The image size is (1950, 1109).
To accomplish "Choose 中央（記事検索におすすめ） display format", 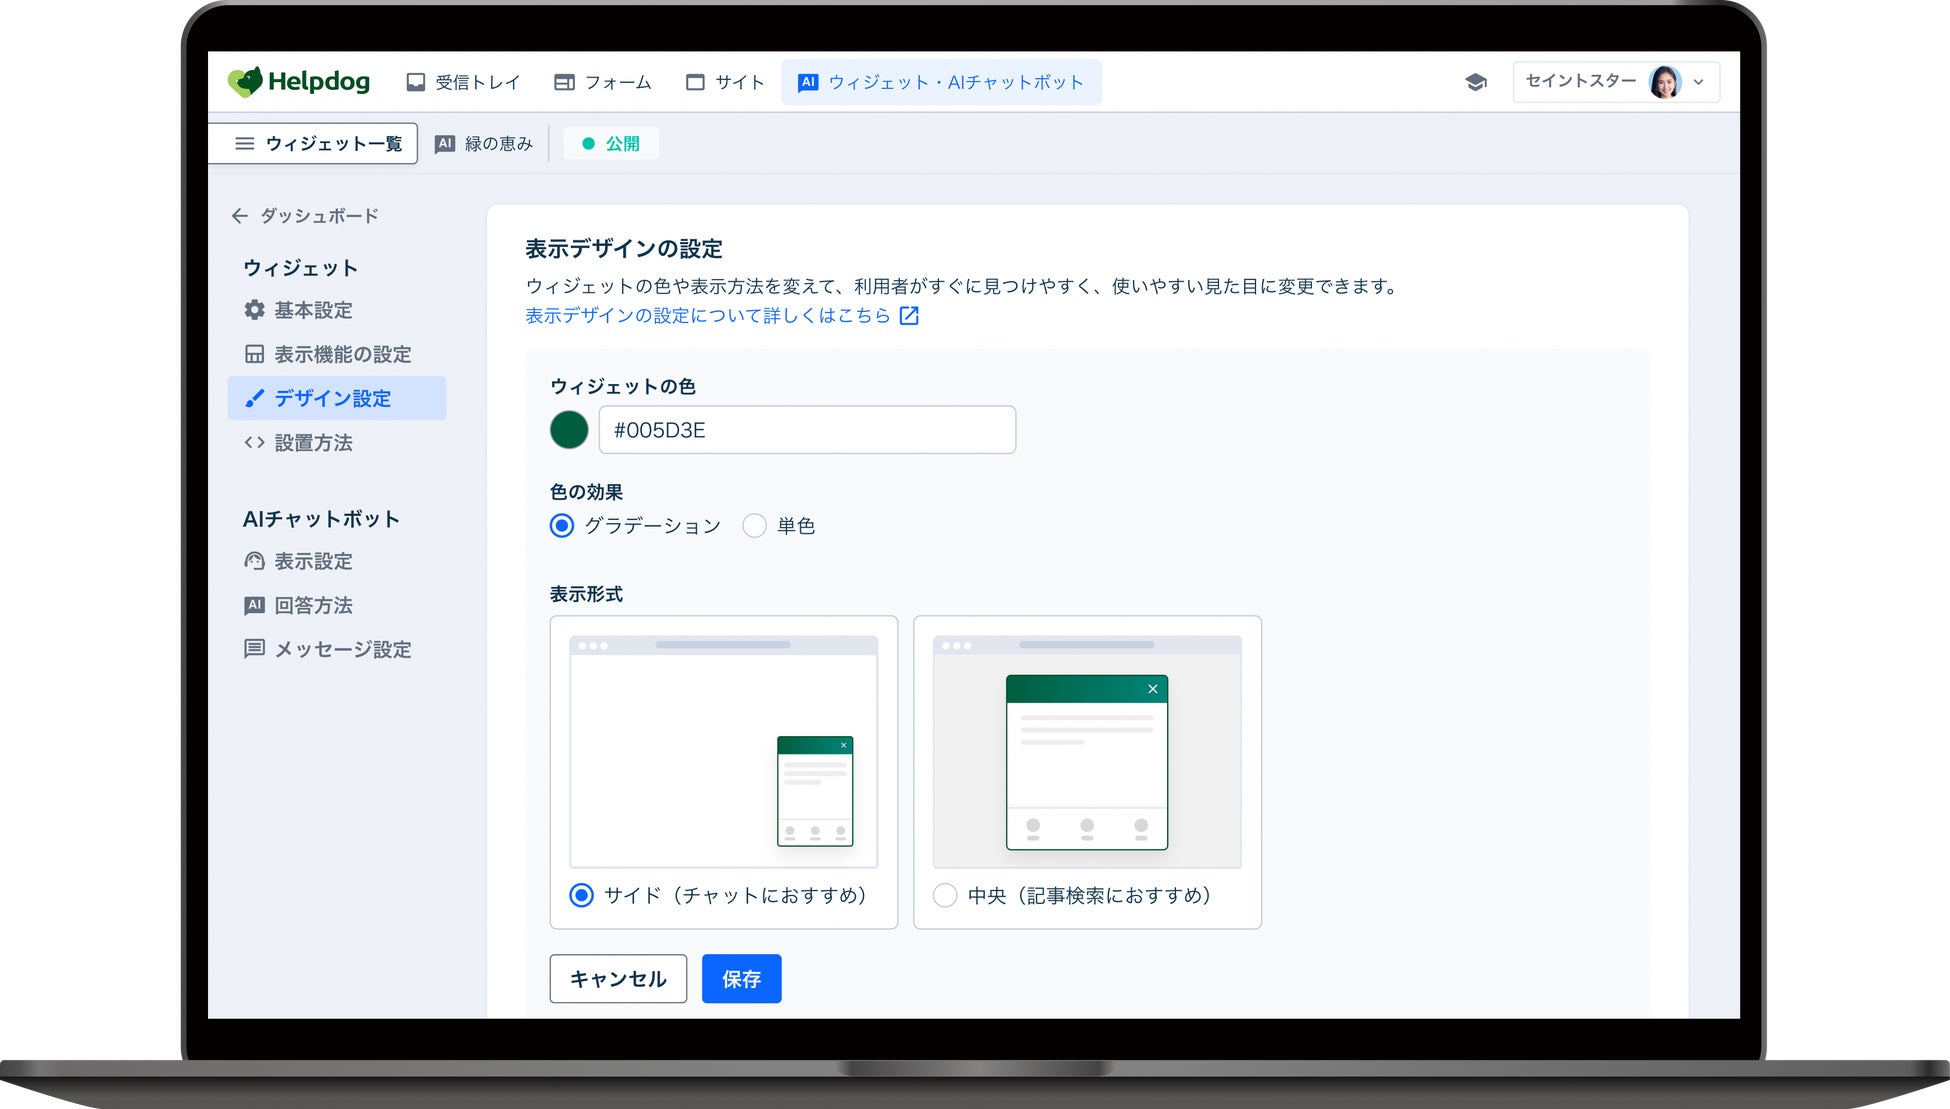I will point(945,895).
